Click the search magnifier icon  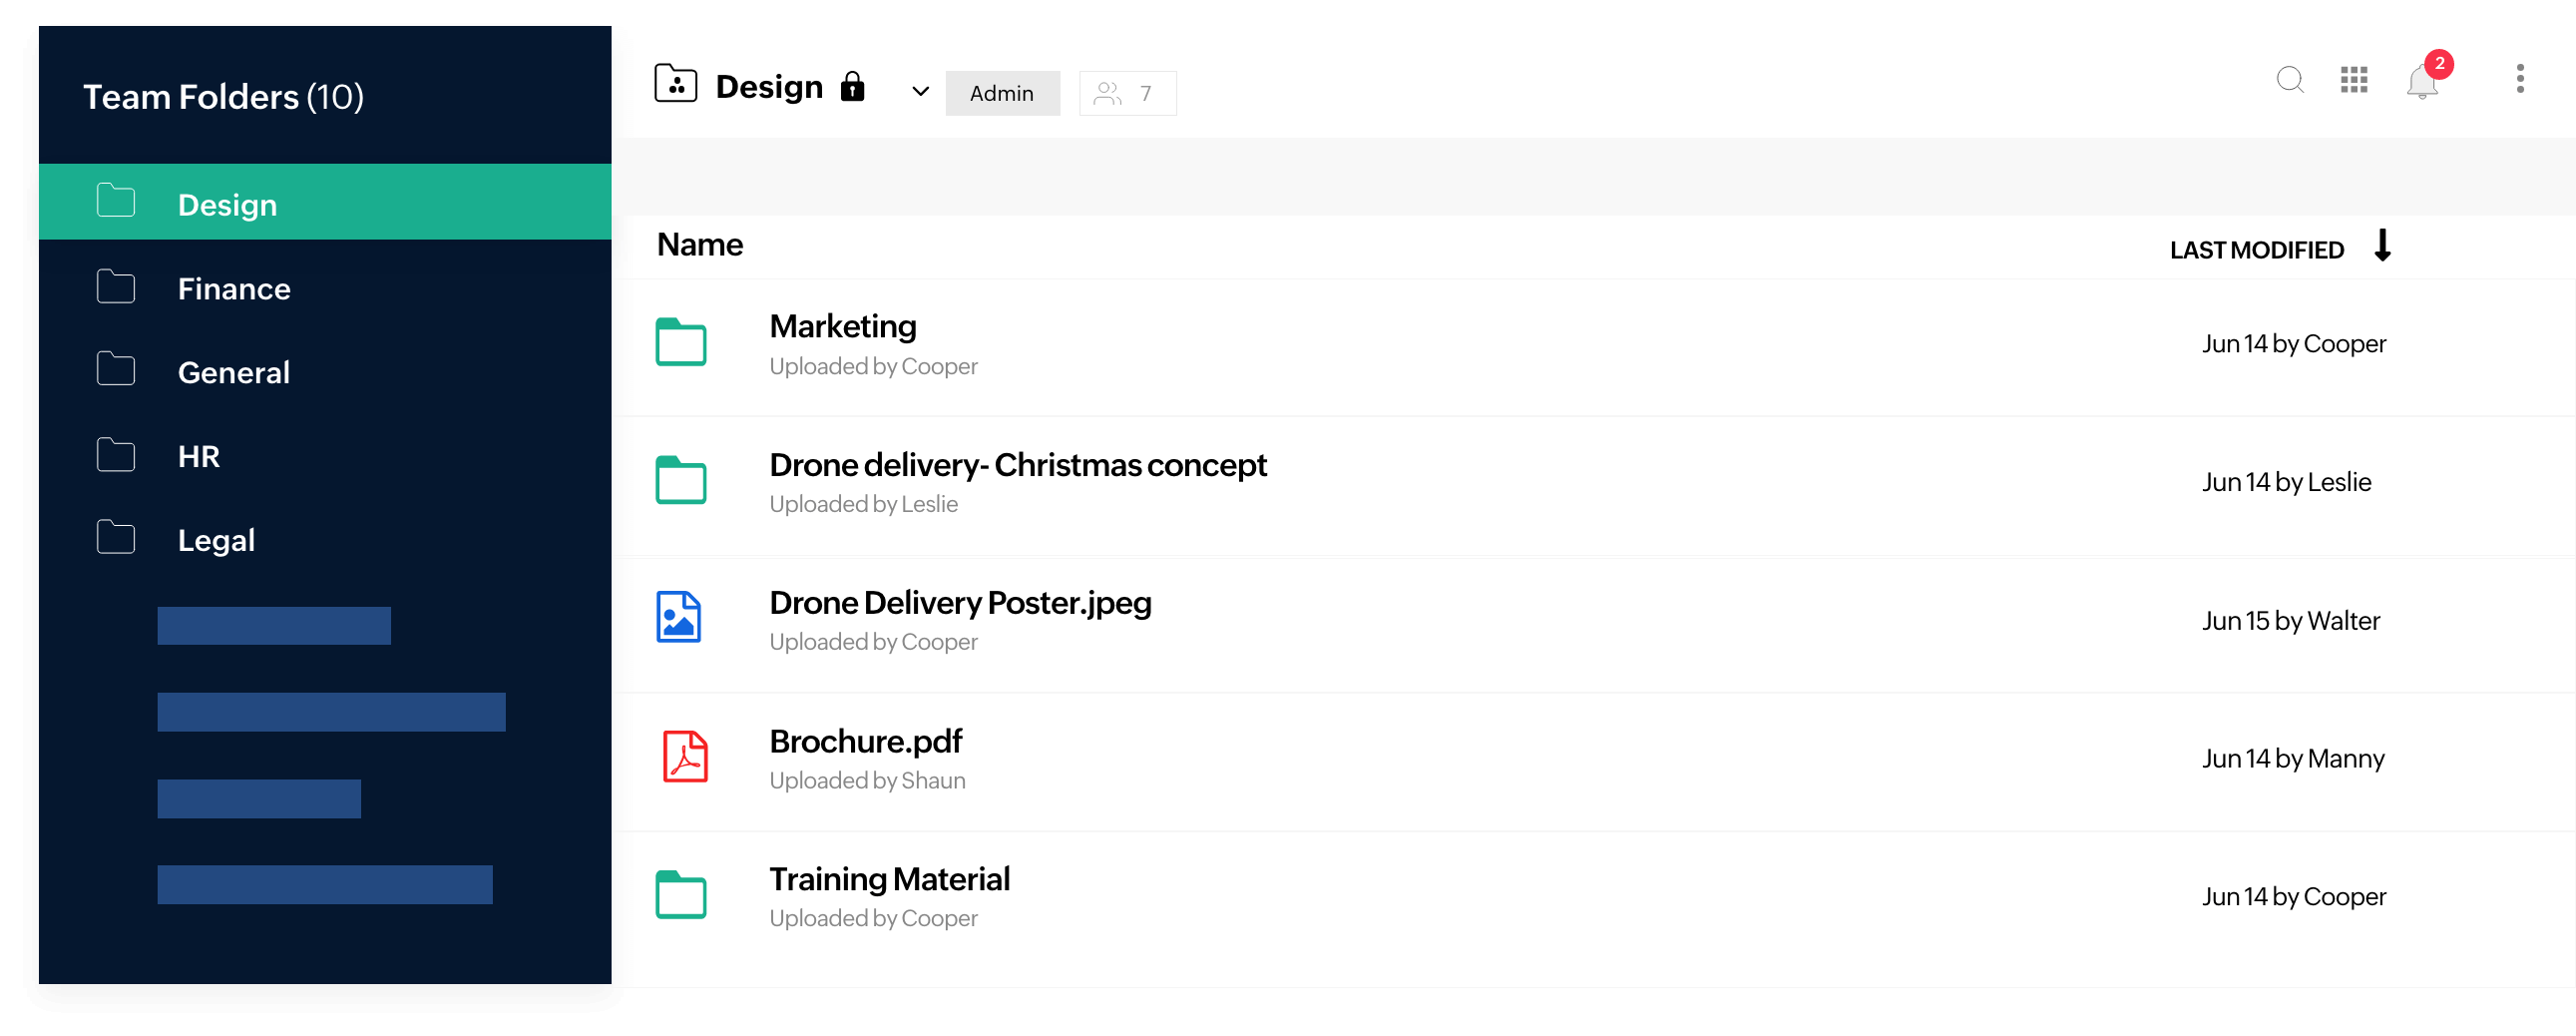[x=2290, y=80]
